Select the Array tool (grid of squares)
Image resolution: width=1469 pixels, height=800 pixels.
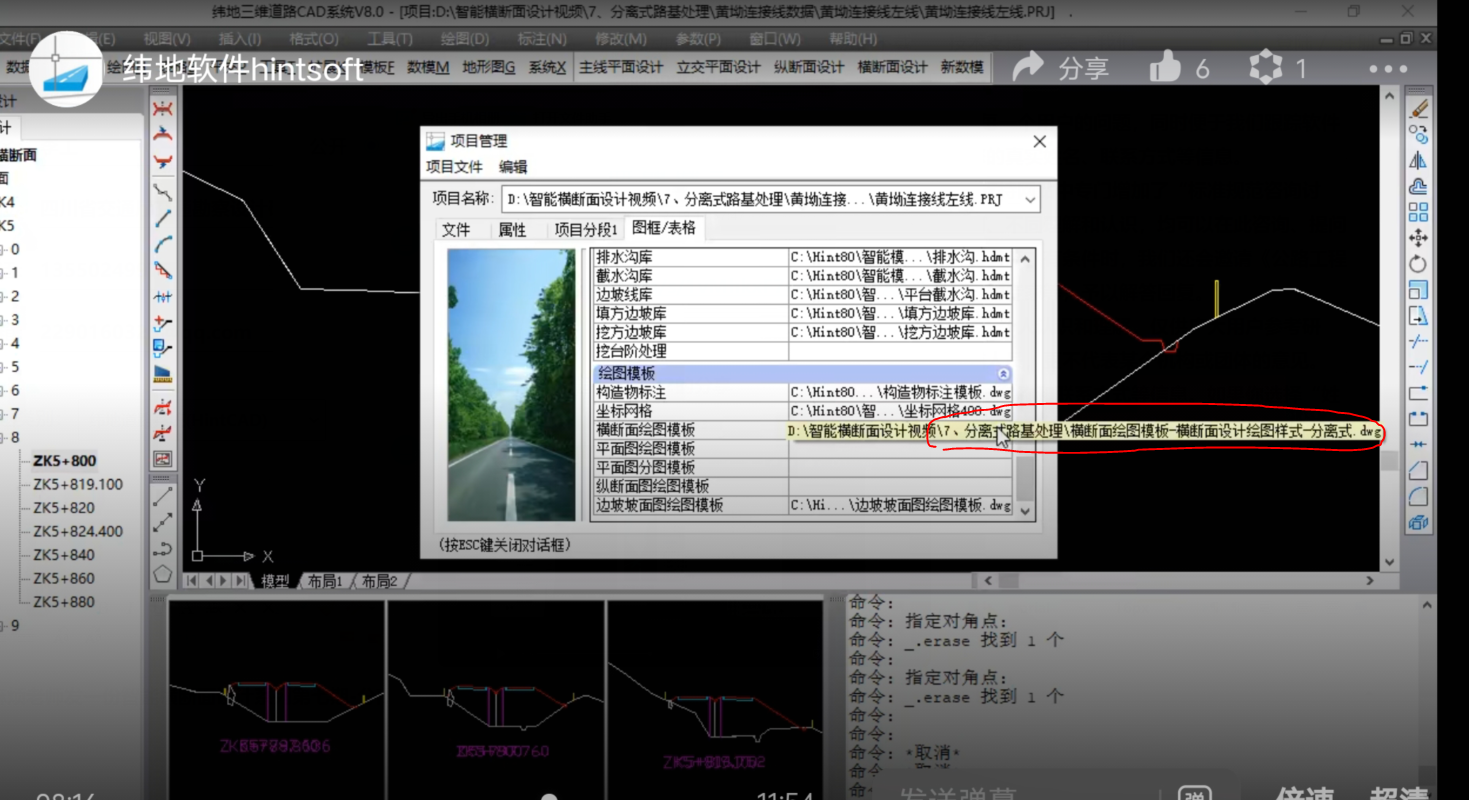(1418, 213)
